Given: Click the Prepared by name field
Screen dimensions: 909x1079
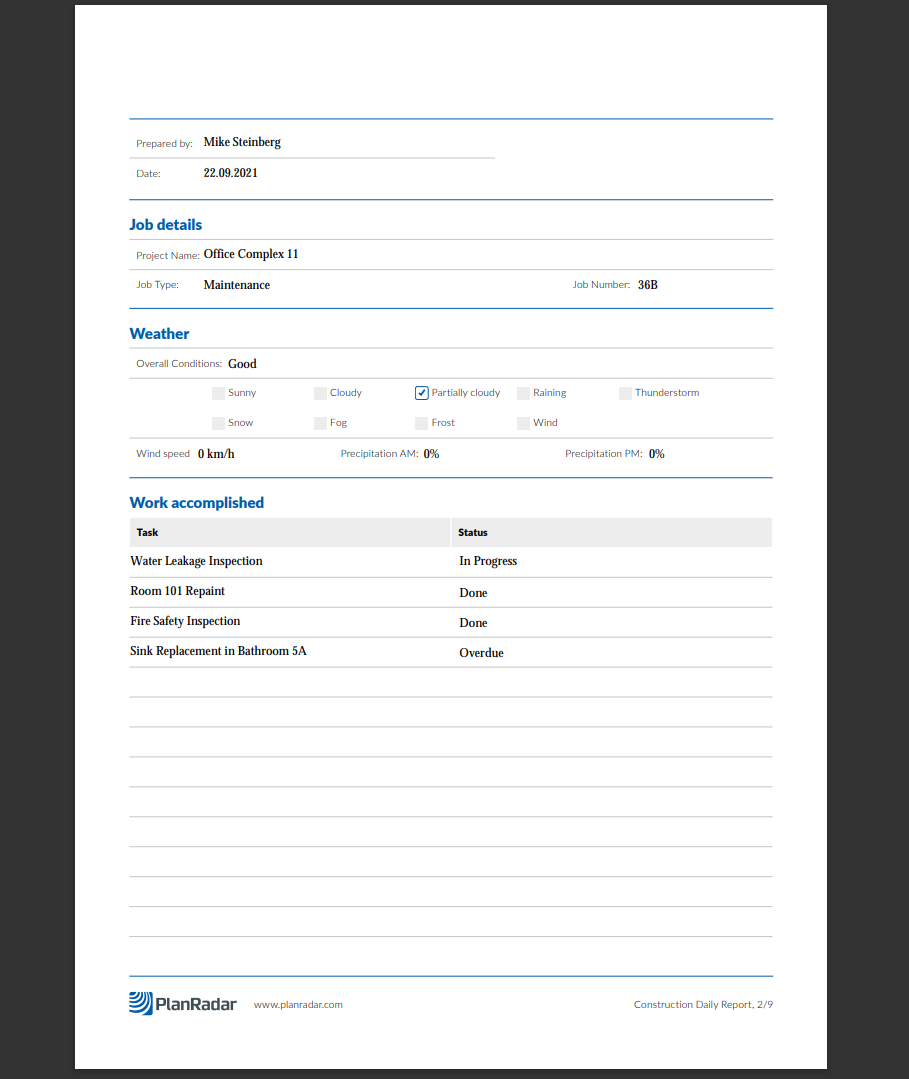Looking at the screenshot, I should click(242, 142).
